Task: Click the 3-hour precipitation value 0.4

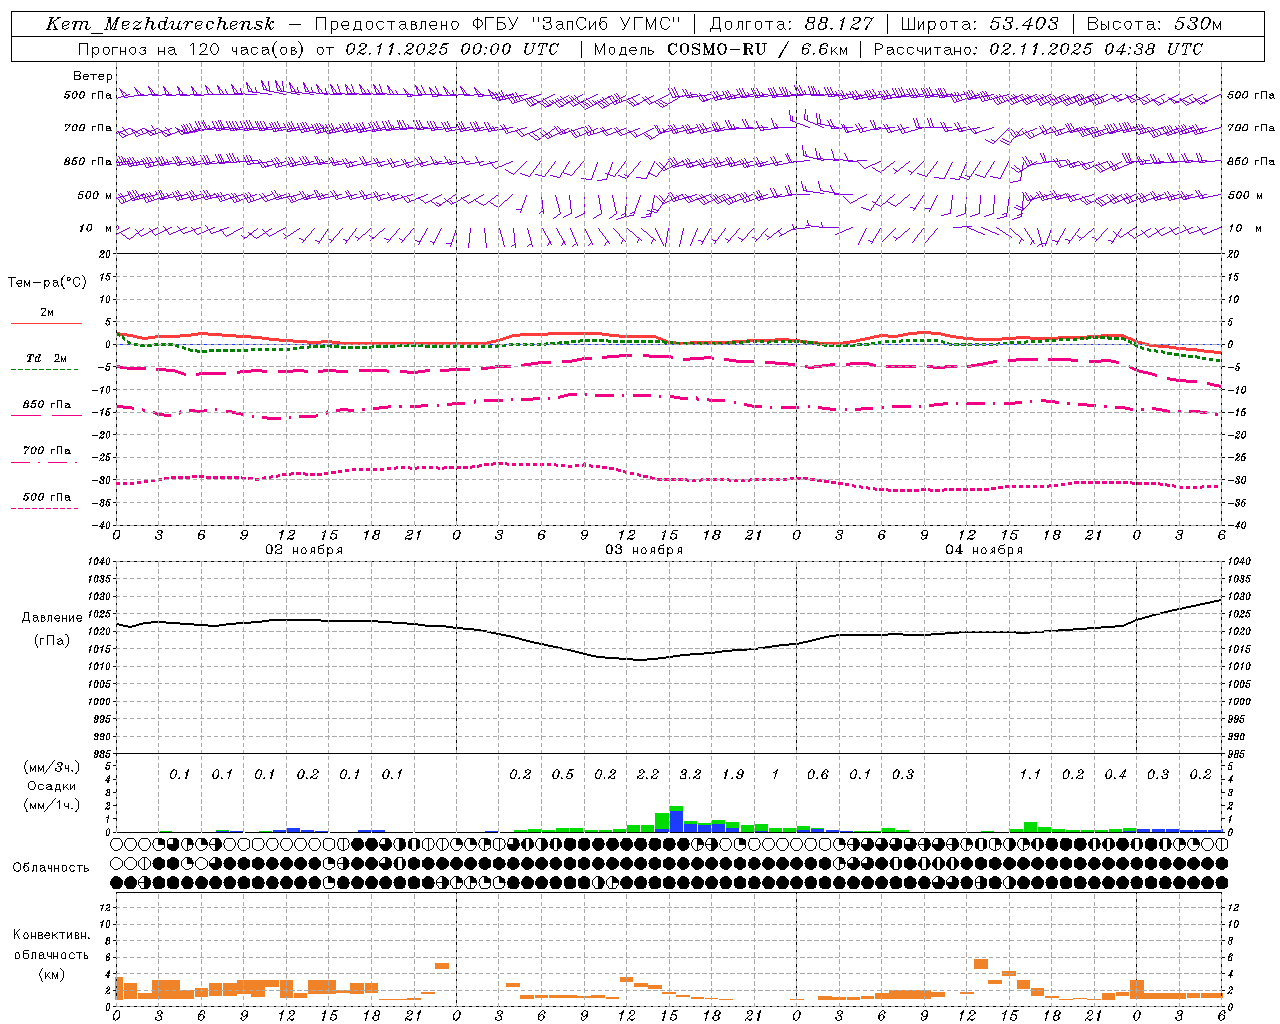Action: click(x=1115, y=775)
